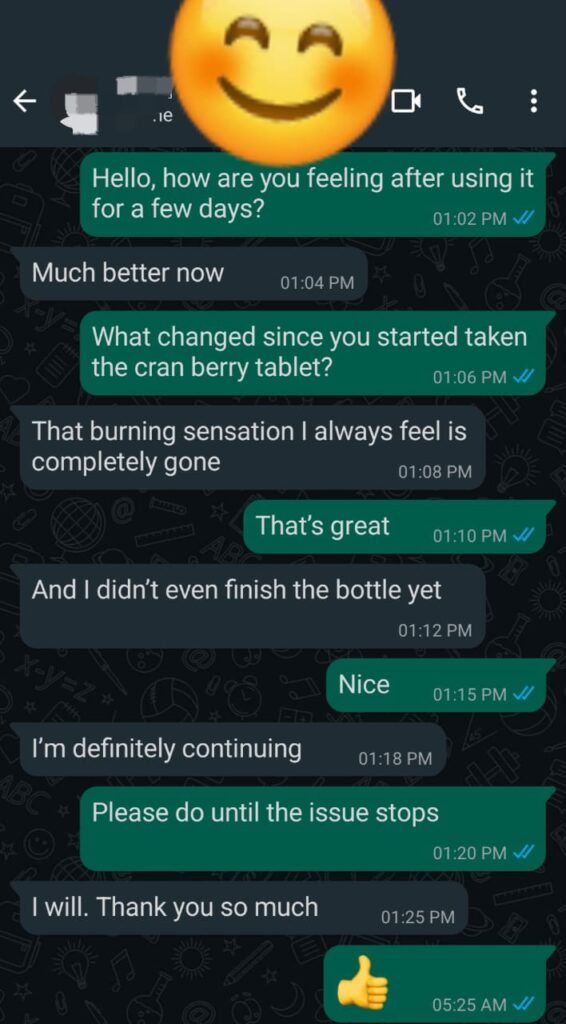This screenshot has height=1024, width=566.
Task: Start a video call
Action: [x=407, y=101]
